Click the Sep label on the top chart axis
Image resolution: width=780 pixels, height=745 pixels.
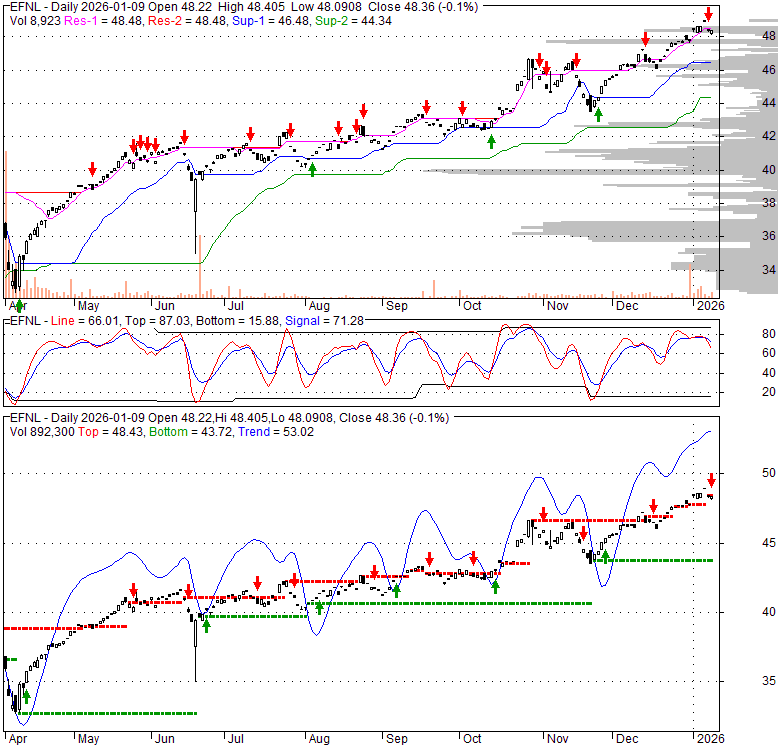[x=396, y=305]
